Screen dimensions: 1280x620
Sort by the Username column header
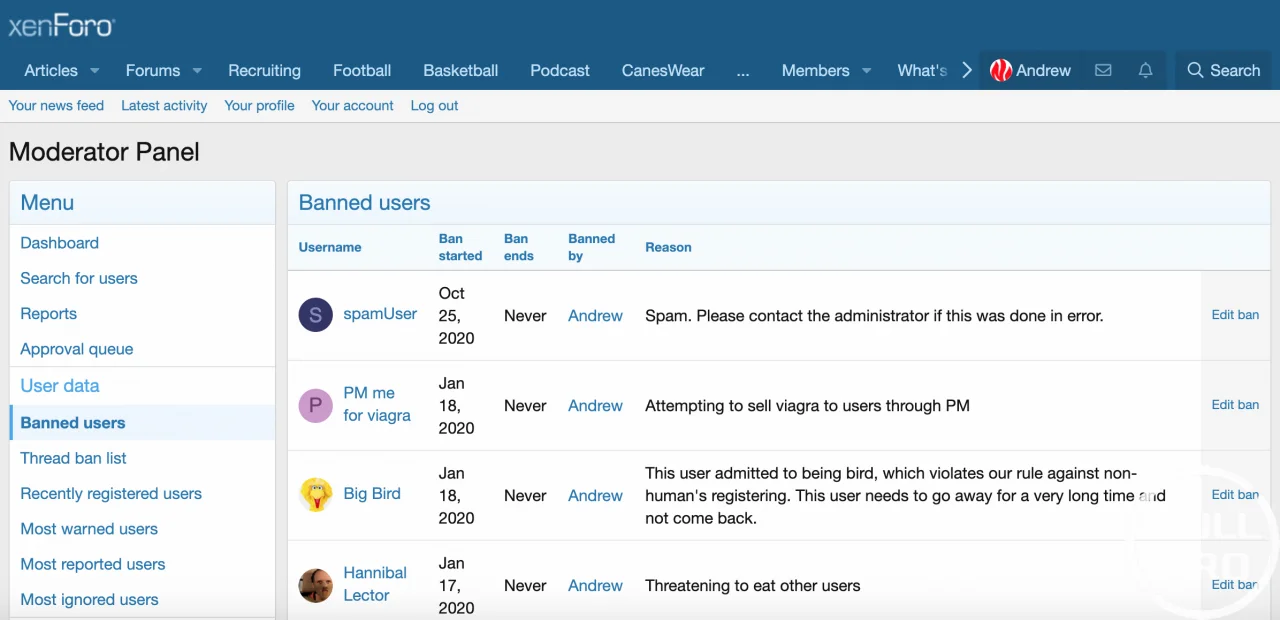pos(330,247)
